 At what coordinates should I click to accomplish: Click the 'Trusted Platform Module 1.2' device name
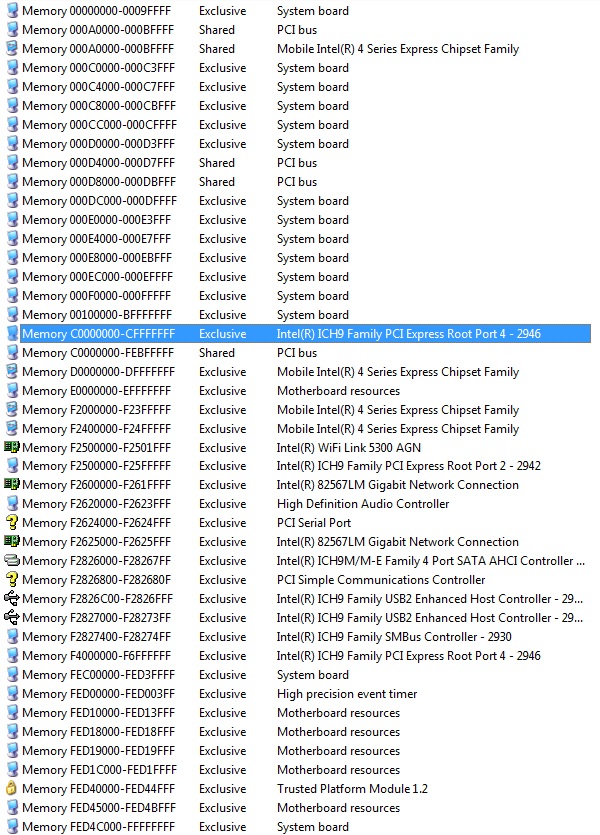(x=352, y=789)
